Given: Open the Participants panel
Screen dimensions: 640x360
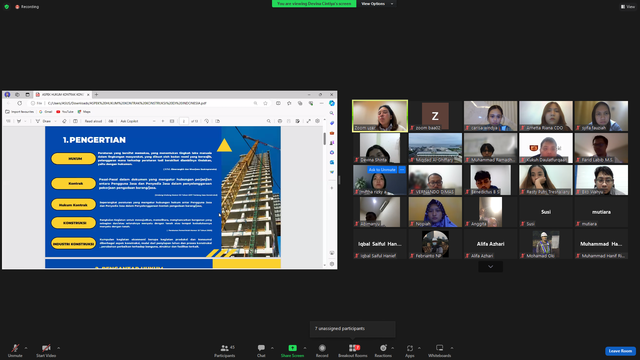Looking at the screenshot, I should click(x=224, y=350).
